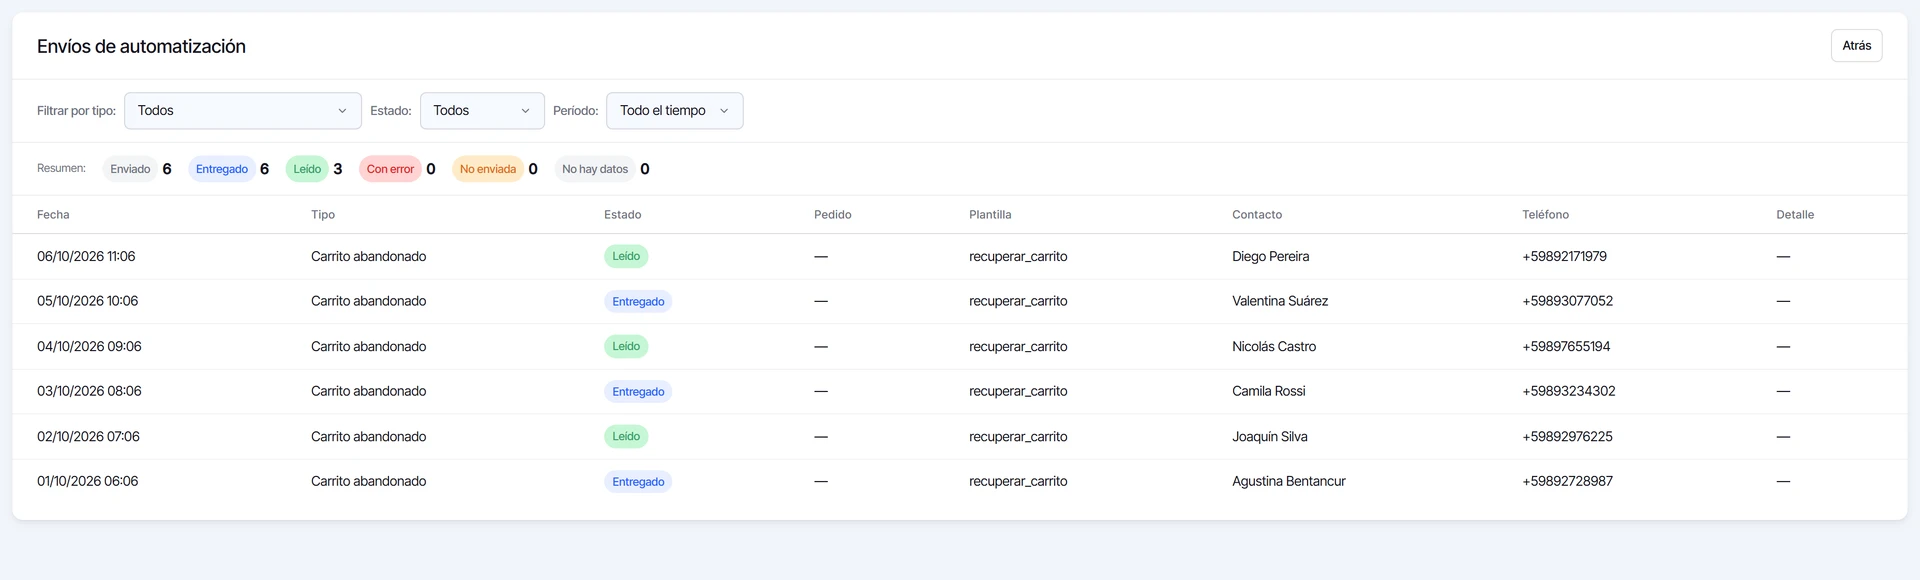This screenshot has width=1920, height=580.
Task: Click the No enviada summary badge
Action: coord(488,169)
